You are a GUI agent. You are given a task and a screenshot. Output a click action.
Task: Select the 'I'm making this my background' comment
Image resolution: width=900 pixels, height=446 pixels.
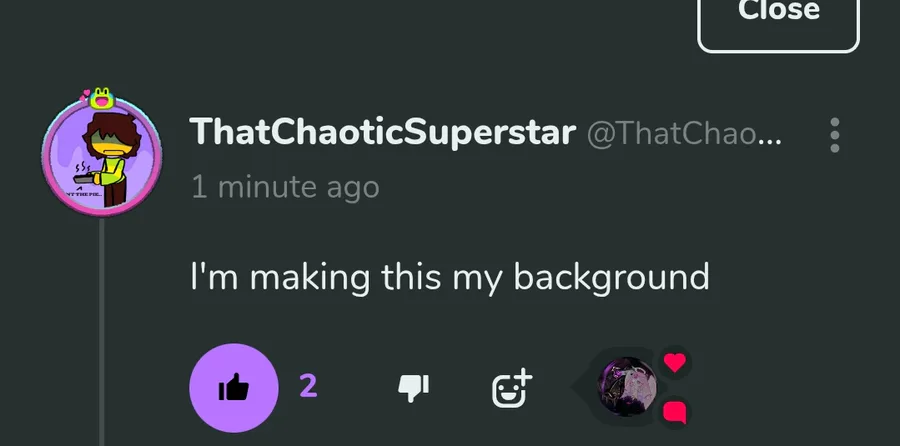[449, 277]
